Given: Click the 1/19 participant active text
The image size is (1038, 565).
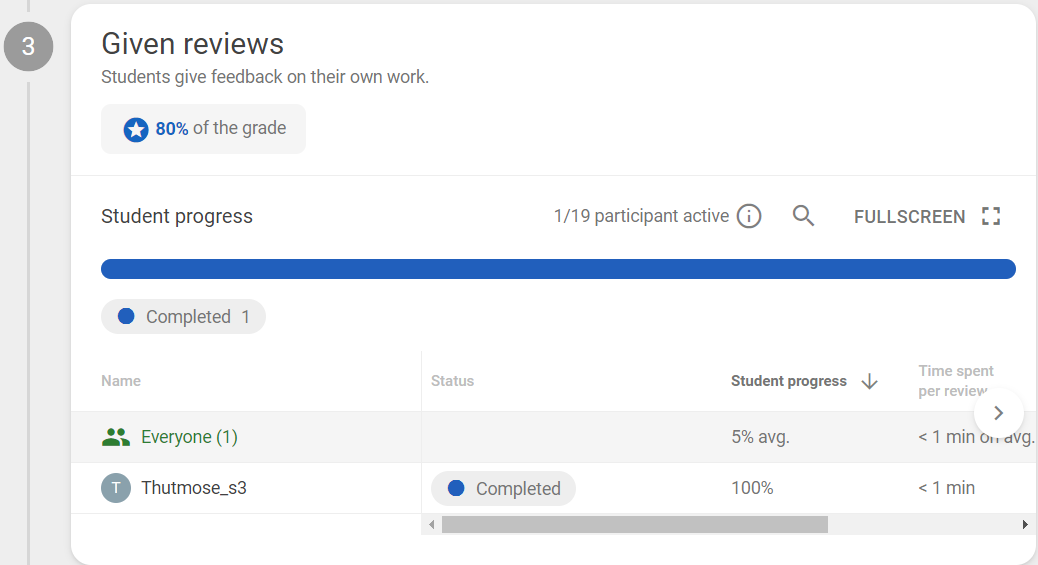Looking at the screenshot, I should pyautogui.click(x=641, y=216).
